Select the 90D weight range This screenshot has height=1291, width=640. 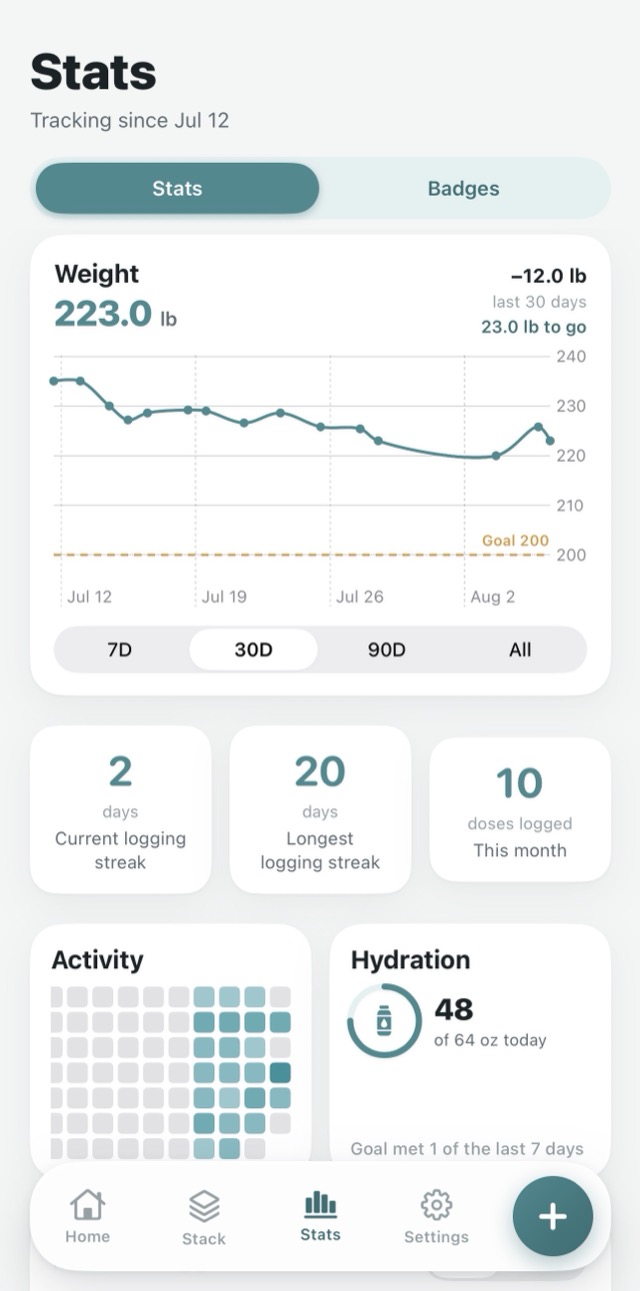(x=386, y=650)
